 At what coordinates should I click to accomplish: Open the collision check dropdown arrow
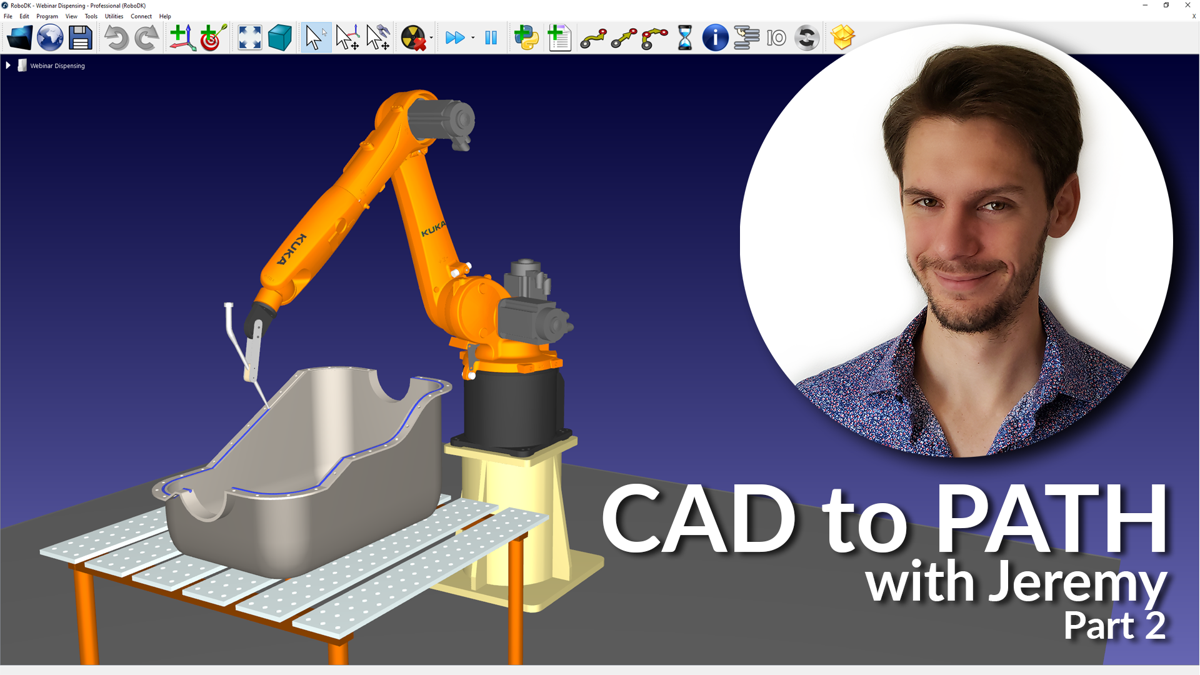(431, 39)
